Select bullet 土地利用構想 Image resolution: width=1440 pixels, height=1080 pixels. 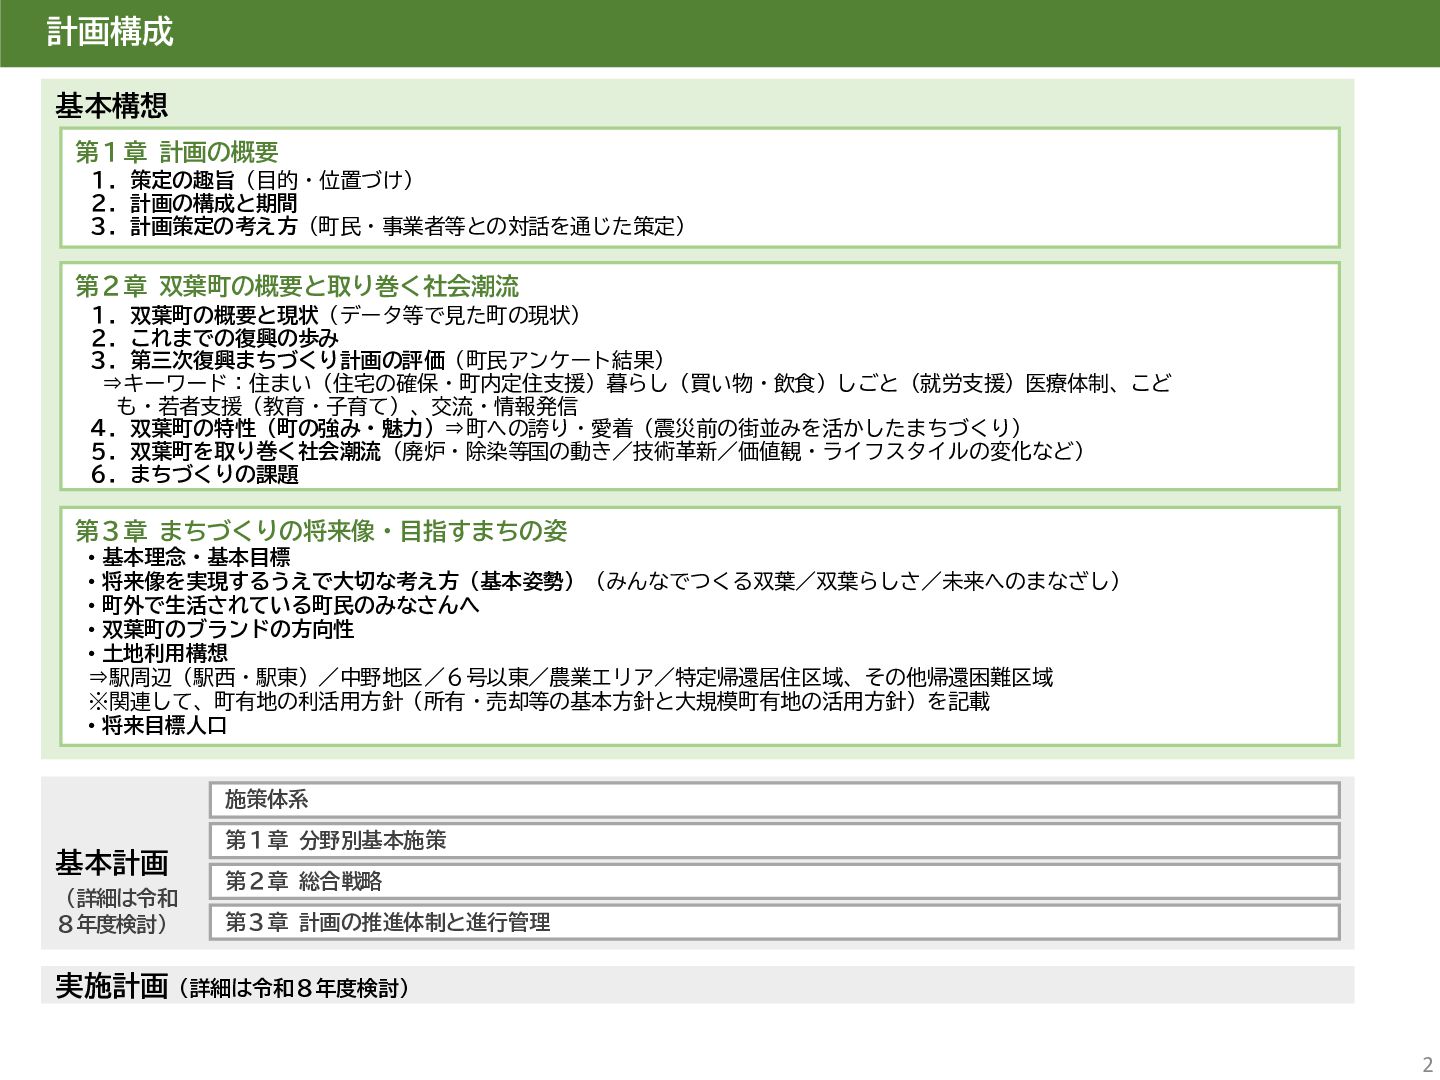(156, 653)
